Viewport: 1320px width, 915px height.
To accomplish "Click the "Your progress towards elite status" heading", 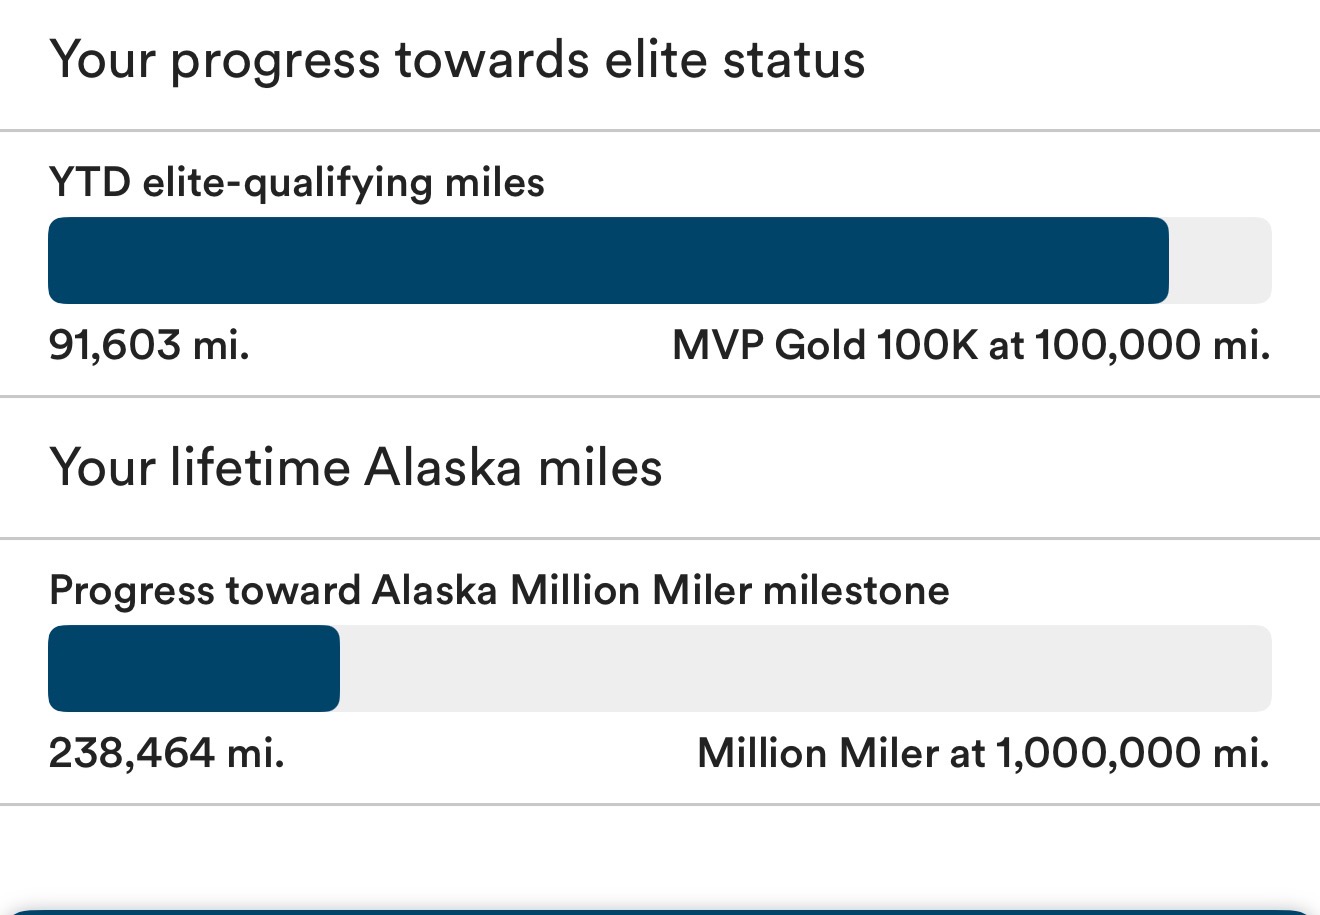I will pos(456,60).
